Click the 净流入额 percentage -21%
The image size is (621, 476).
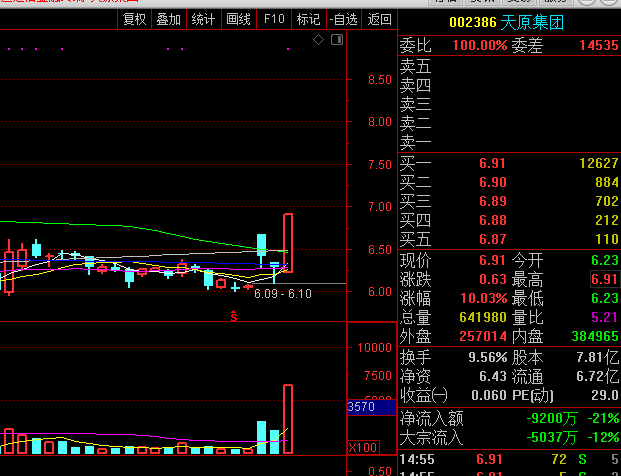(603, 419)
